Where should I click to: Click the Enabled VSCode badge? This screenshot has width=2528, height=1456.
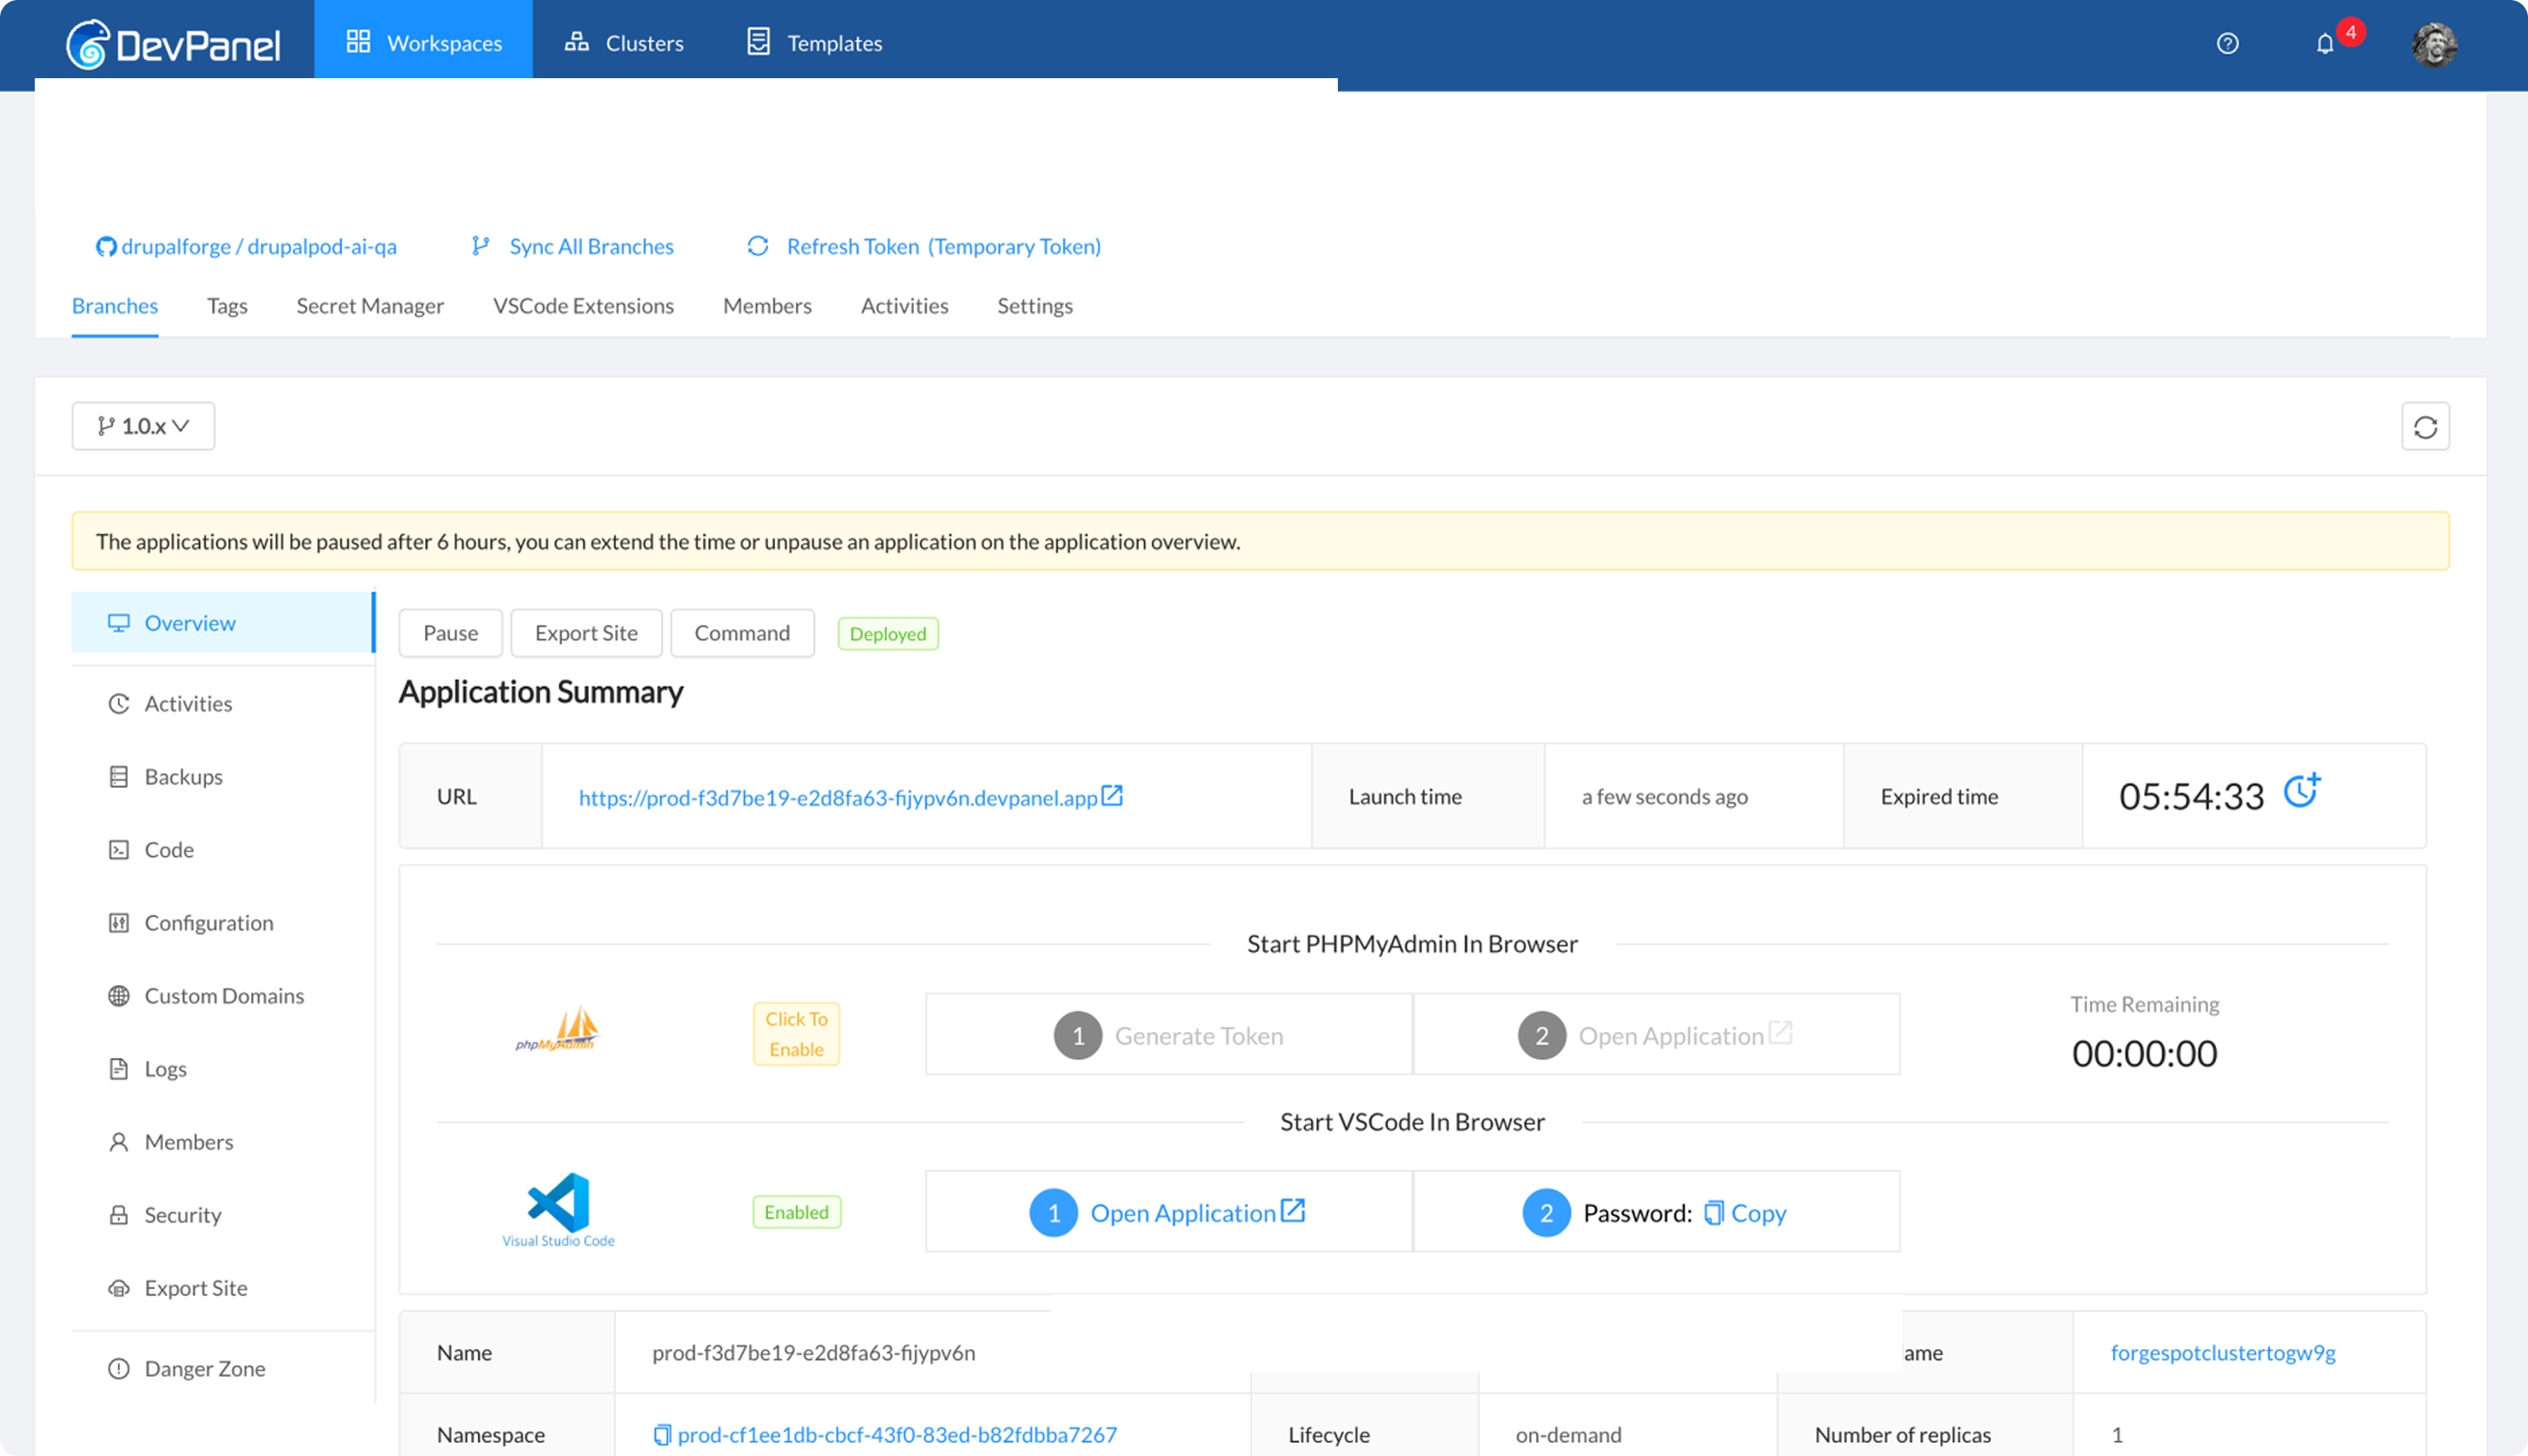tap(796, 1212)
